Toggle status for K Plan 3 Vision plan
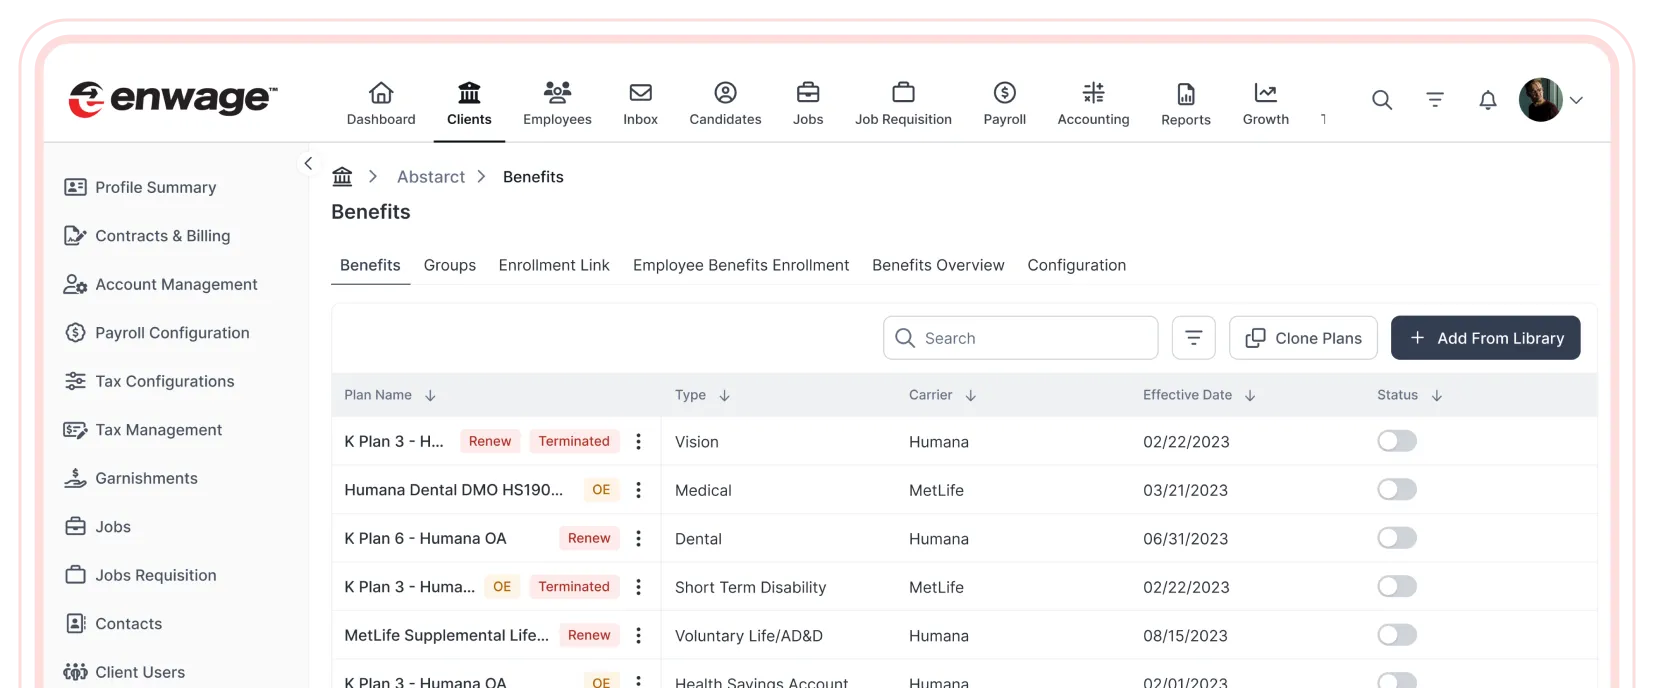The height and width of the screenshot is (688, 1654). 1397,441
